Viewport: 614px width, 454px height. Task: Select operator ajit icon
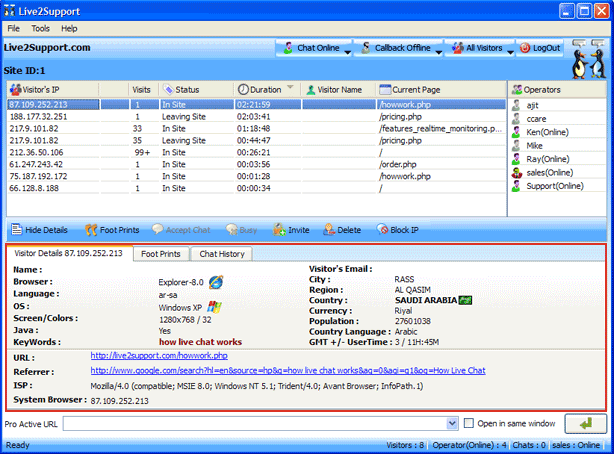click(x=516, y=105)
